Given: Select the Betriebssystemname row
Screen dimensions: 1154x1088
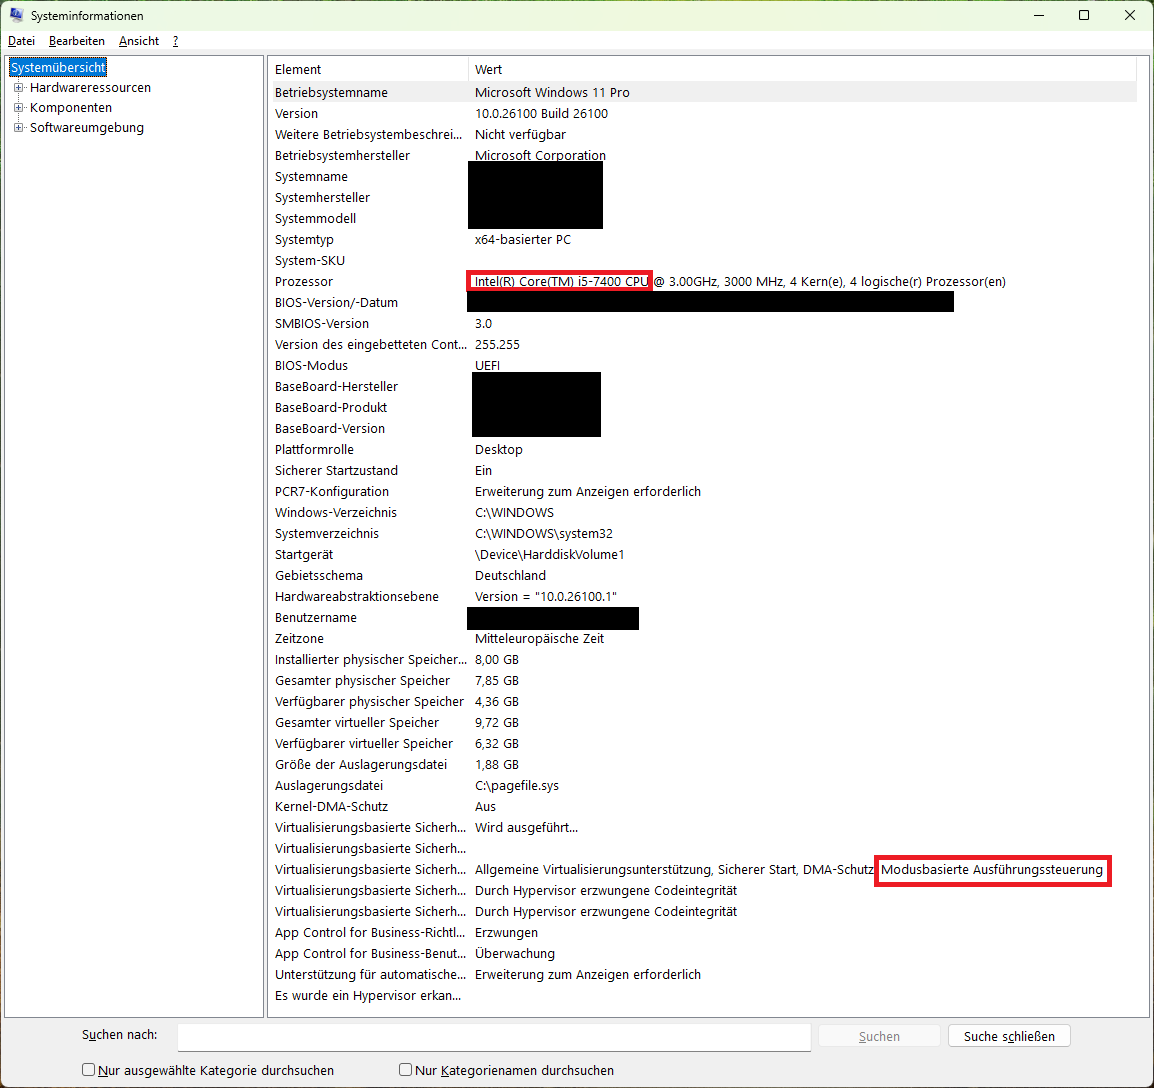Looking at the screenshot, I should click(x=703, y=93).
